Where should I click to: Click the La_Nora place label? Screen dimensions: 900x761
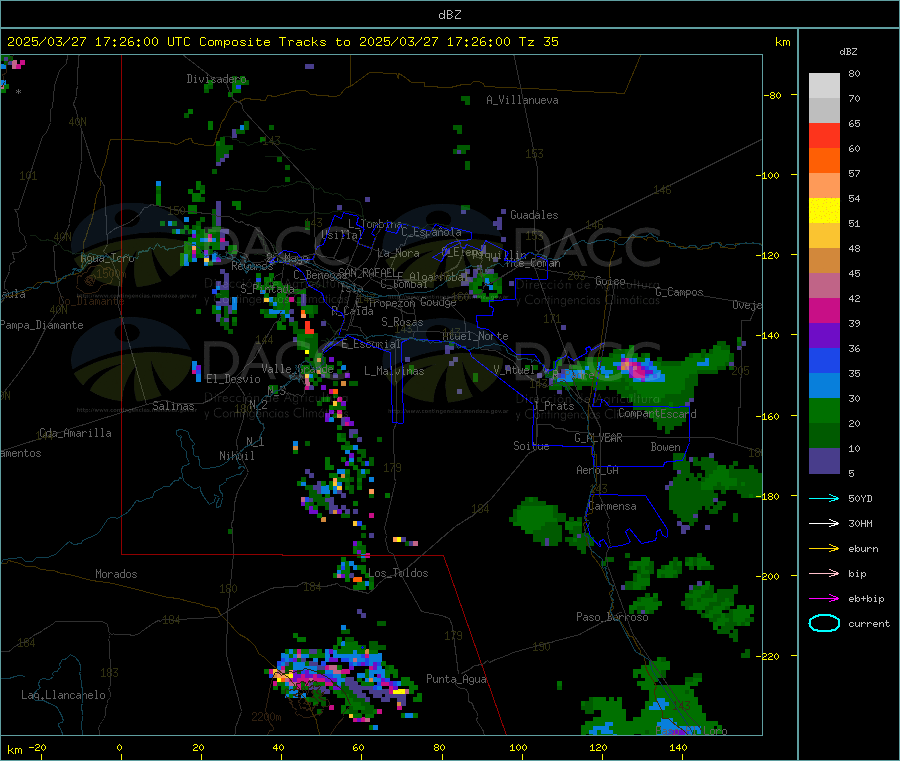398,253
